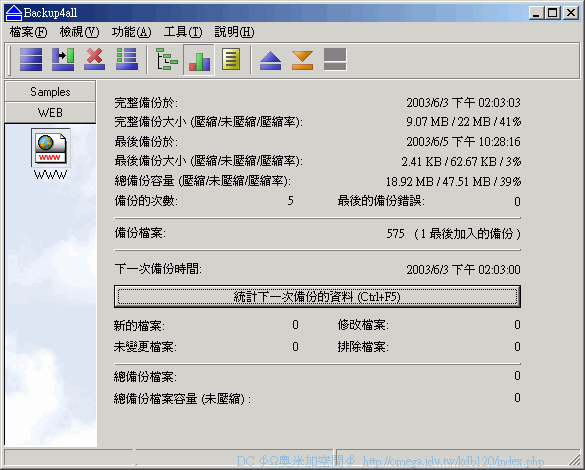Open the 功能(A) menu
The image size is (585, 470).
coord(131,32)
